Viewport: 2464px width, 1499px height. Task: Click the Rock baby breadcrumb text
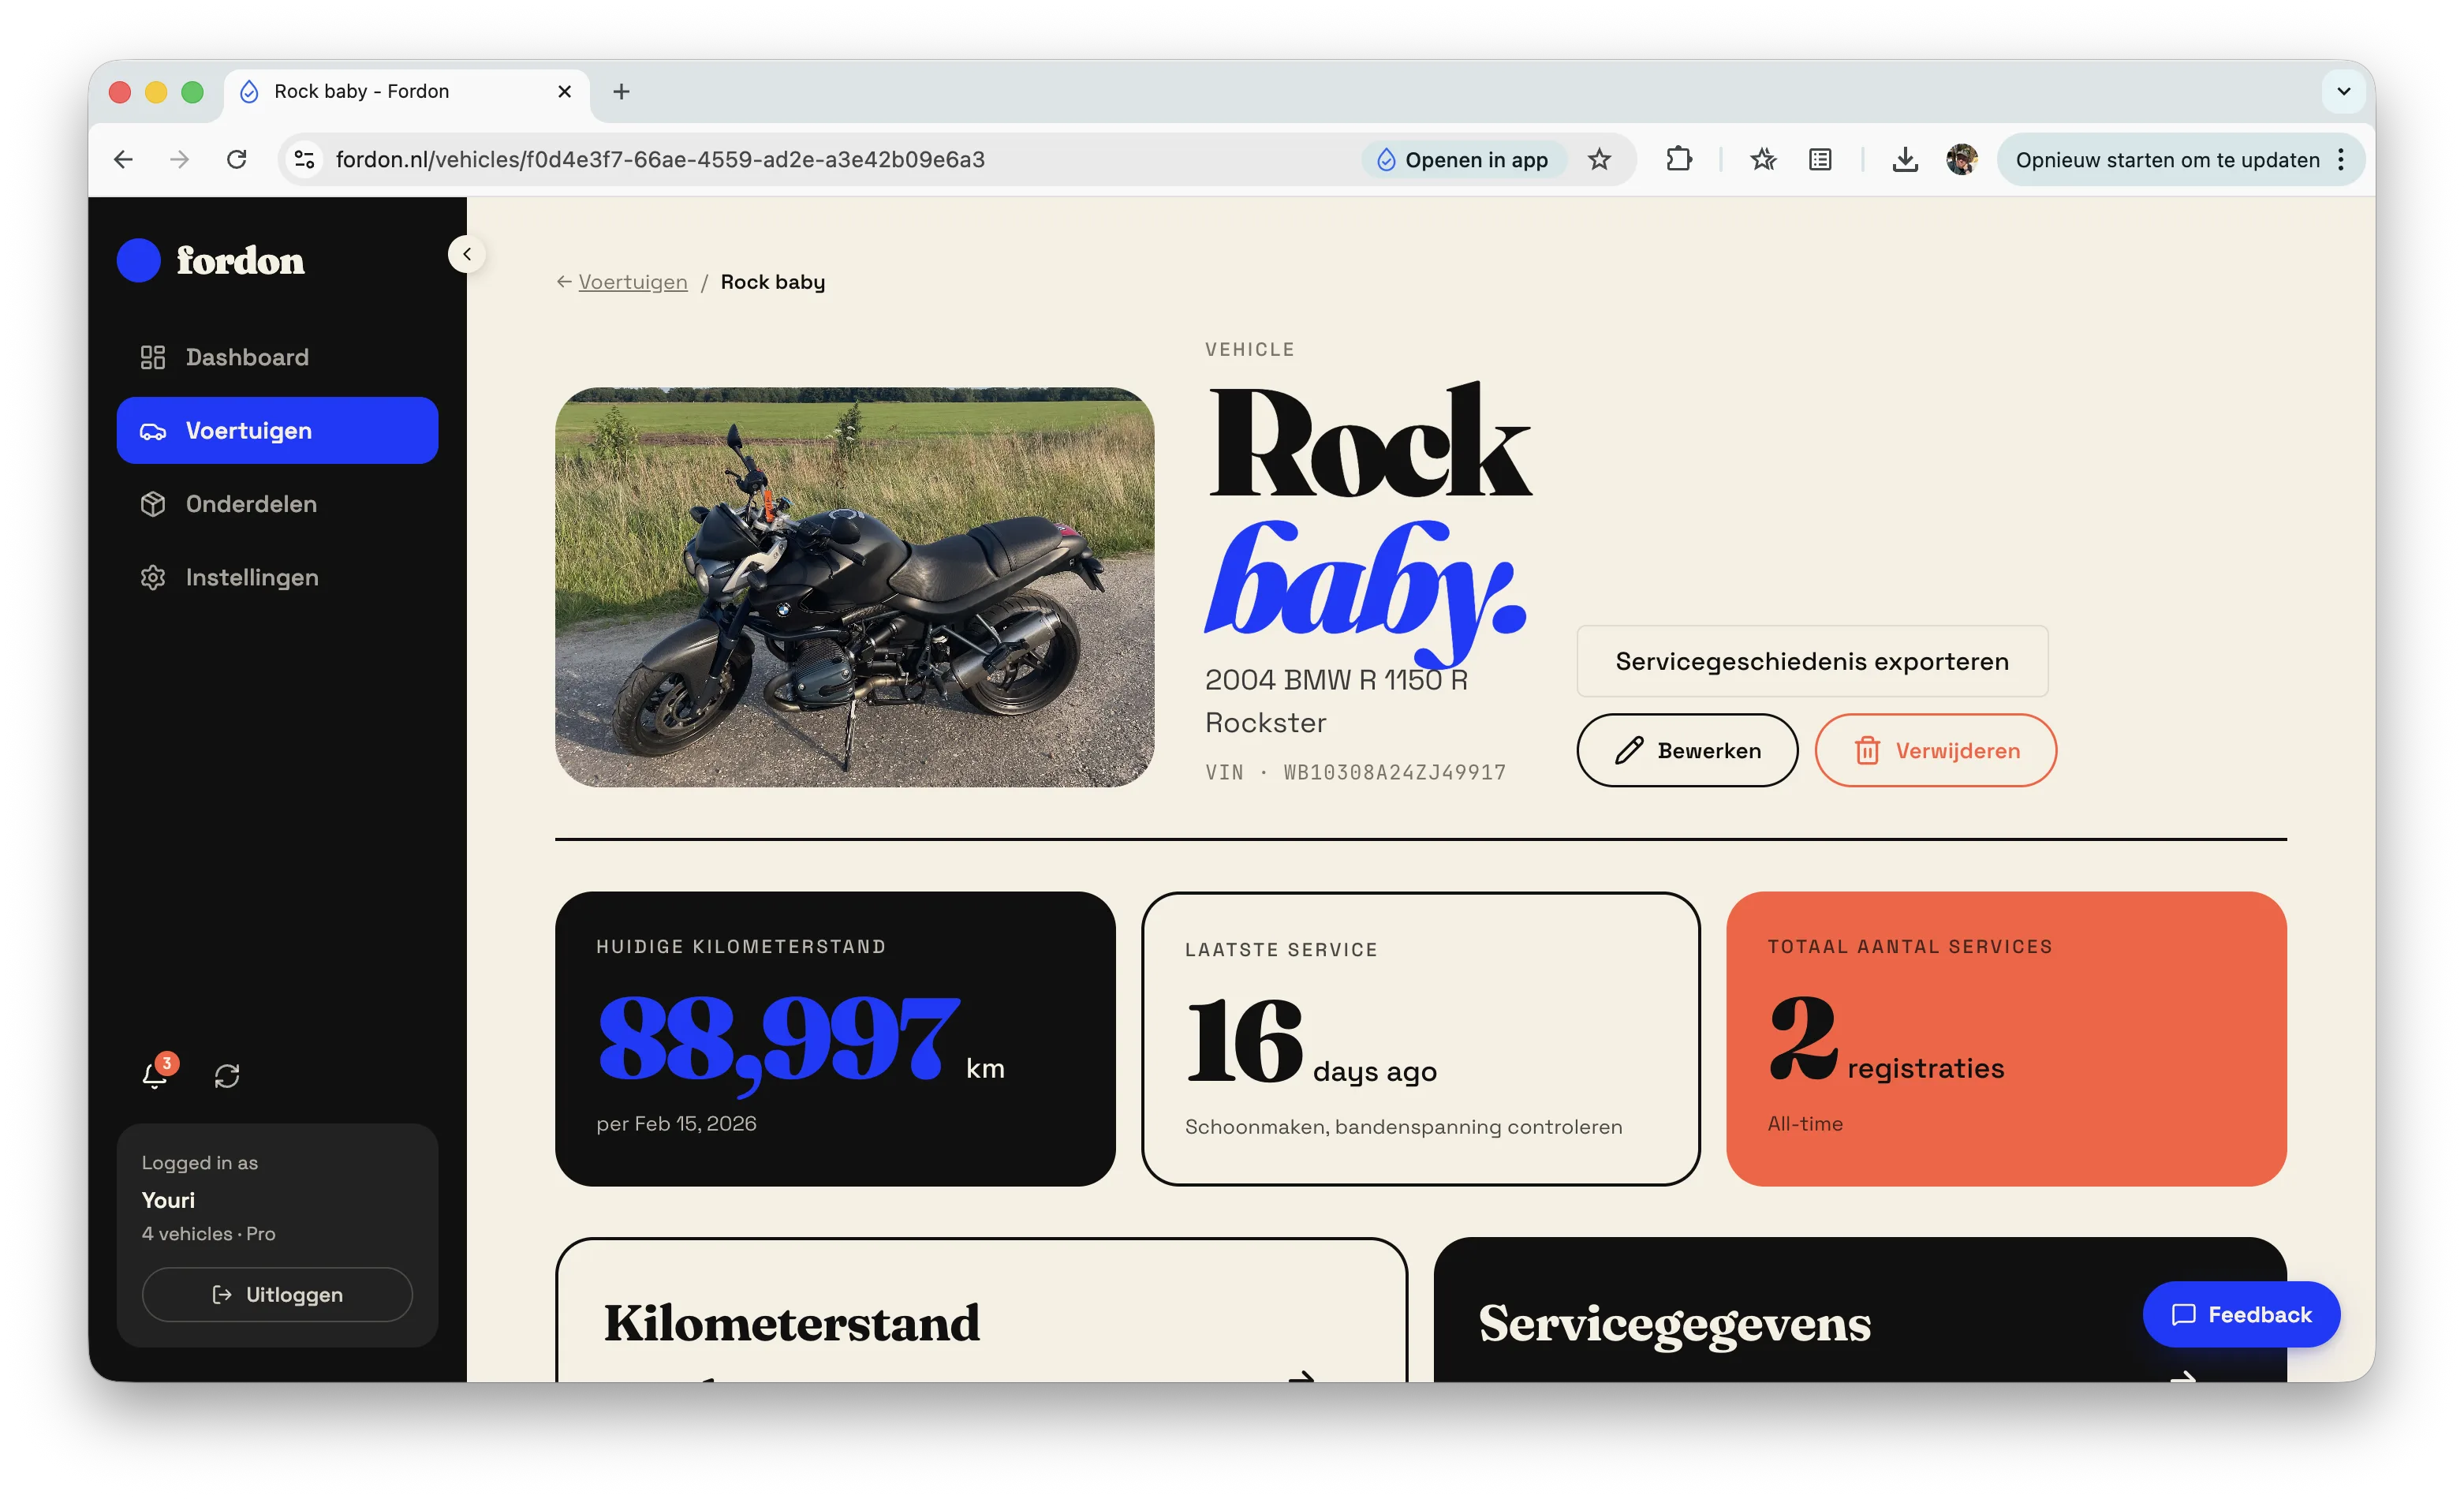pos(773,282)
